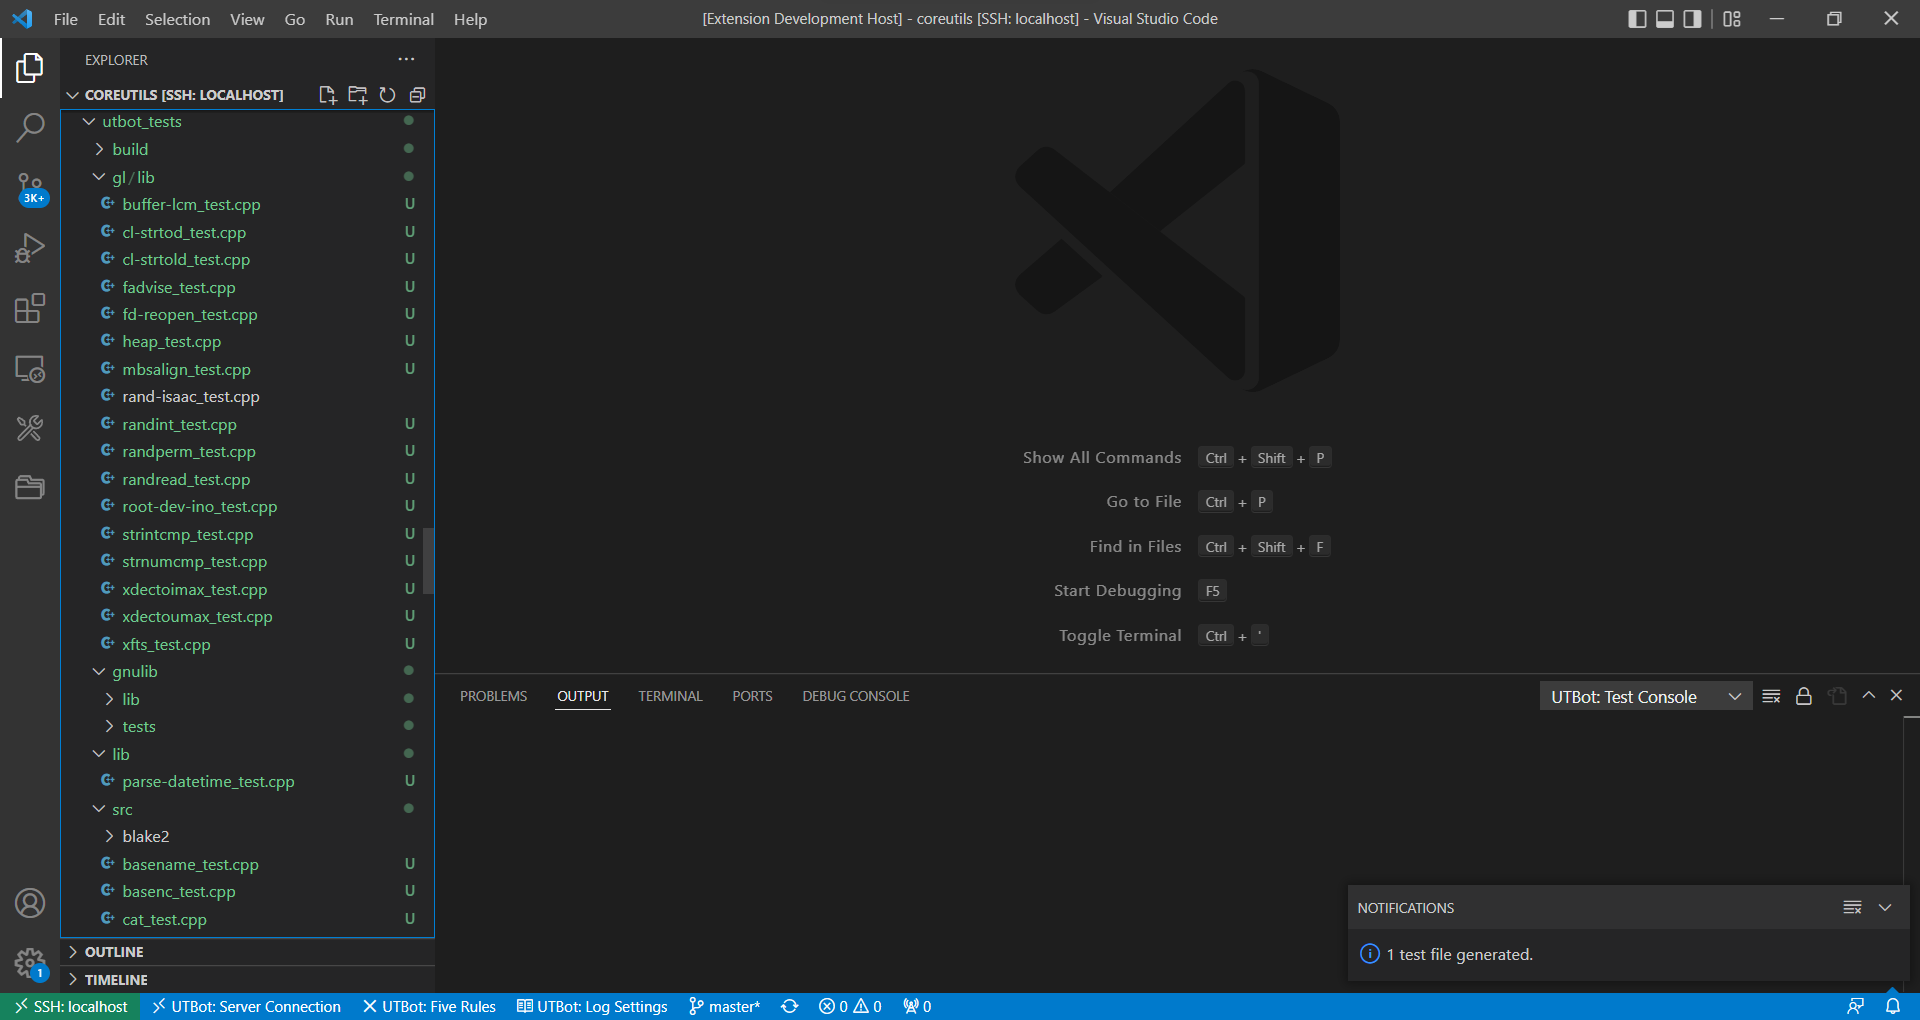Image resolution: width=1920 pixels, height=1020 pixels.
Task: Open the UTBot tools icon in activity bar
Action: click(x=30, y=428)
